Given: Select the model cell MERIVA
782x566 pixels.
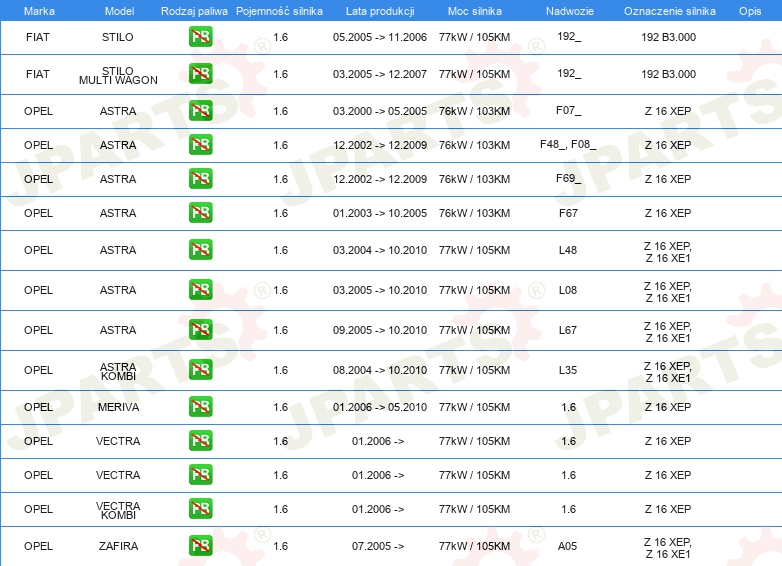Looking at the screenshot, I should [x=118, y=407].
